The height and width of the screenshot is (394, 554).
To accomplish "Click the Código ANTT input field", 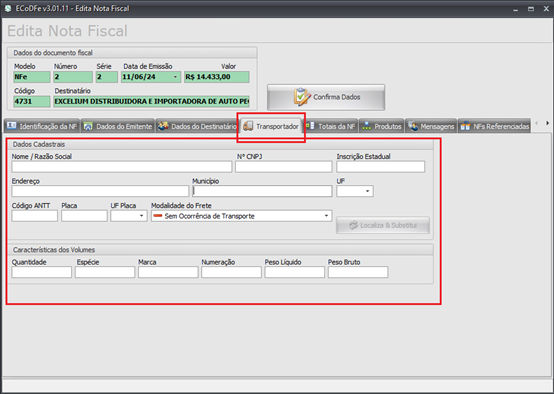I will 35,216.
